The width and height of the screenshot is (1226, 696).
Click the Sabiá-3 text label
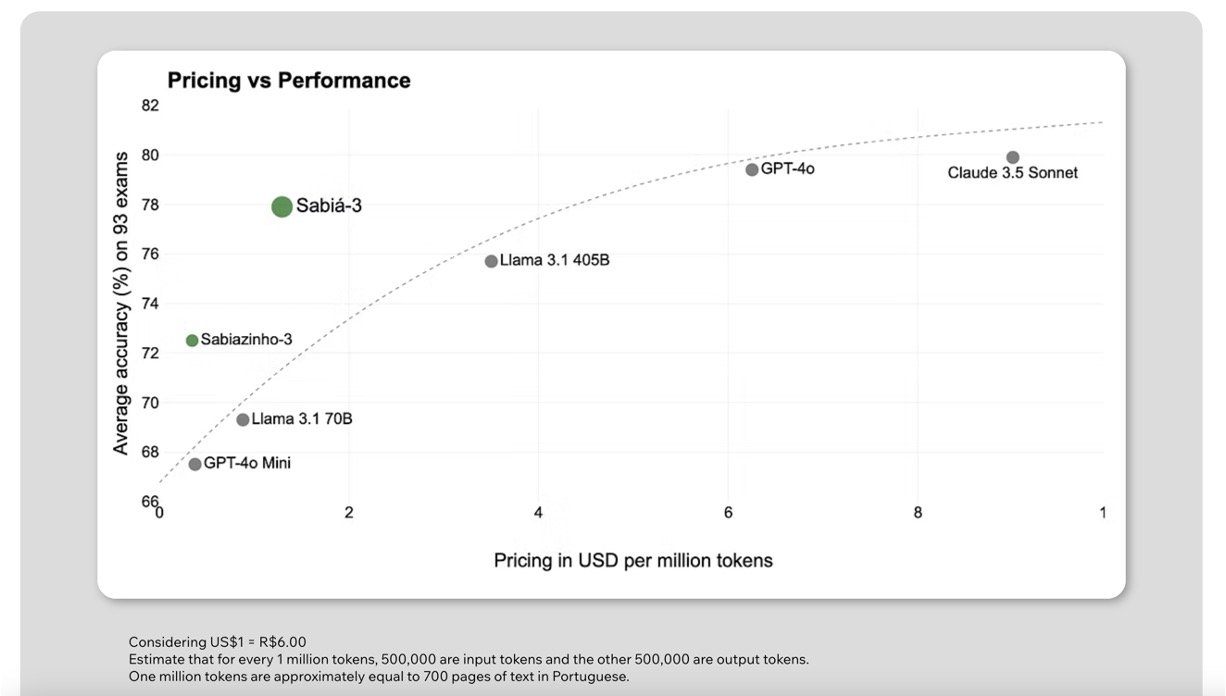point(329,207)
